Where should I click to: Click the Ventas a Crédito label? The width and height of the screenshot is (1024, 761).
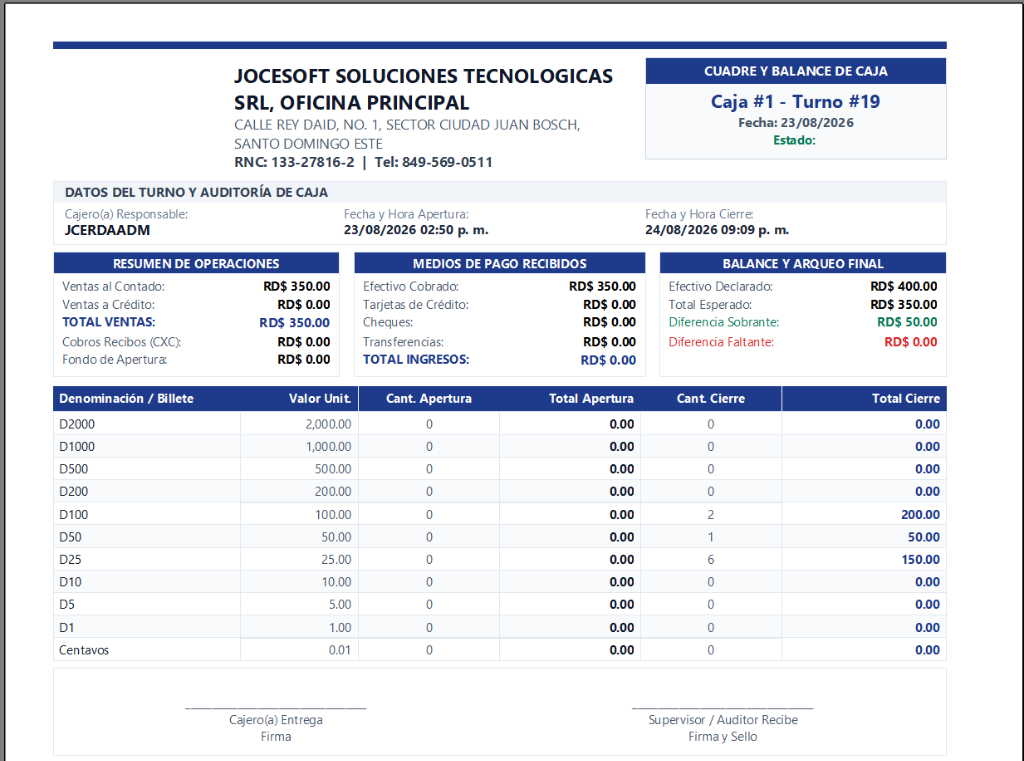coord(108,304)
